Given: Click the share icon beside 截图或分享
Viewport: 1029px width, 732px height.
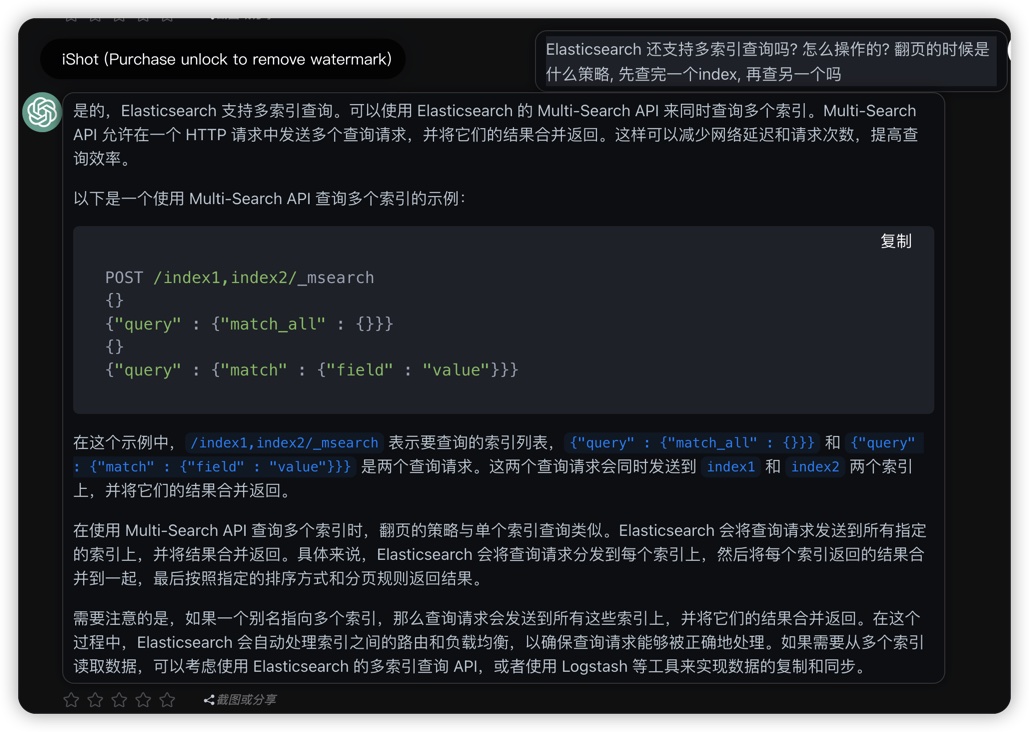Looking at the screenshot, I should pos(208,700).
